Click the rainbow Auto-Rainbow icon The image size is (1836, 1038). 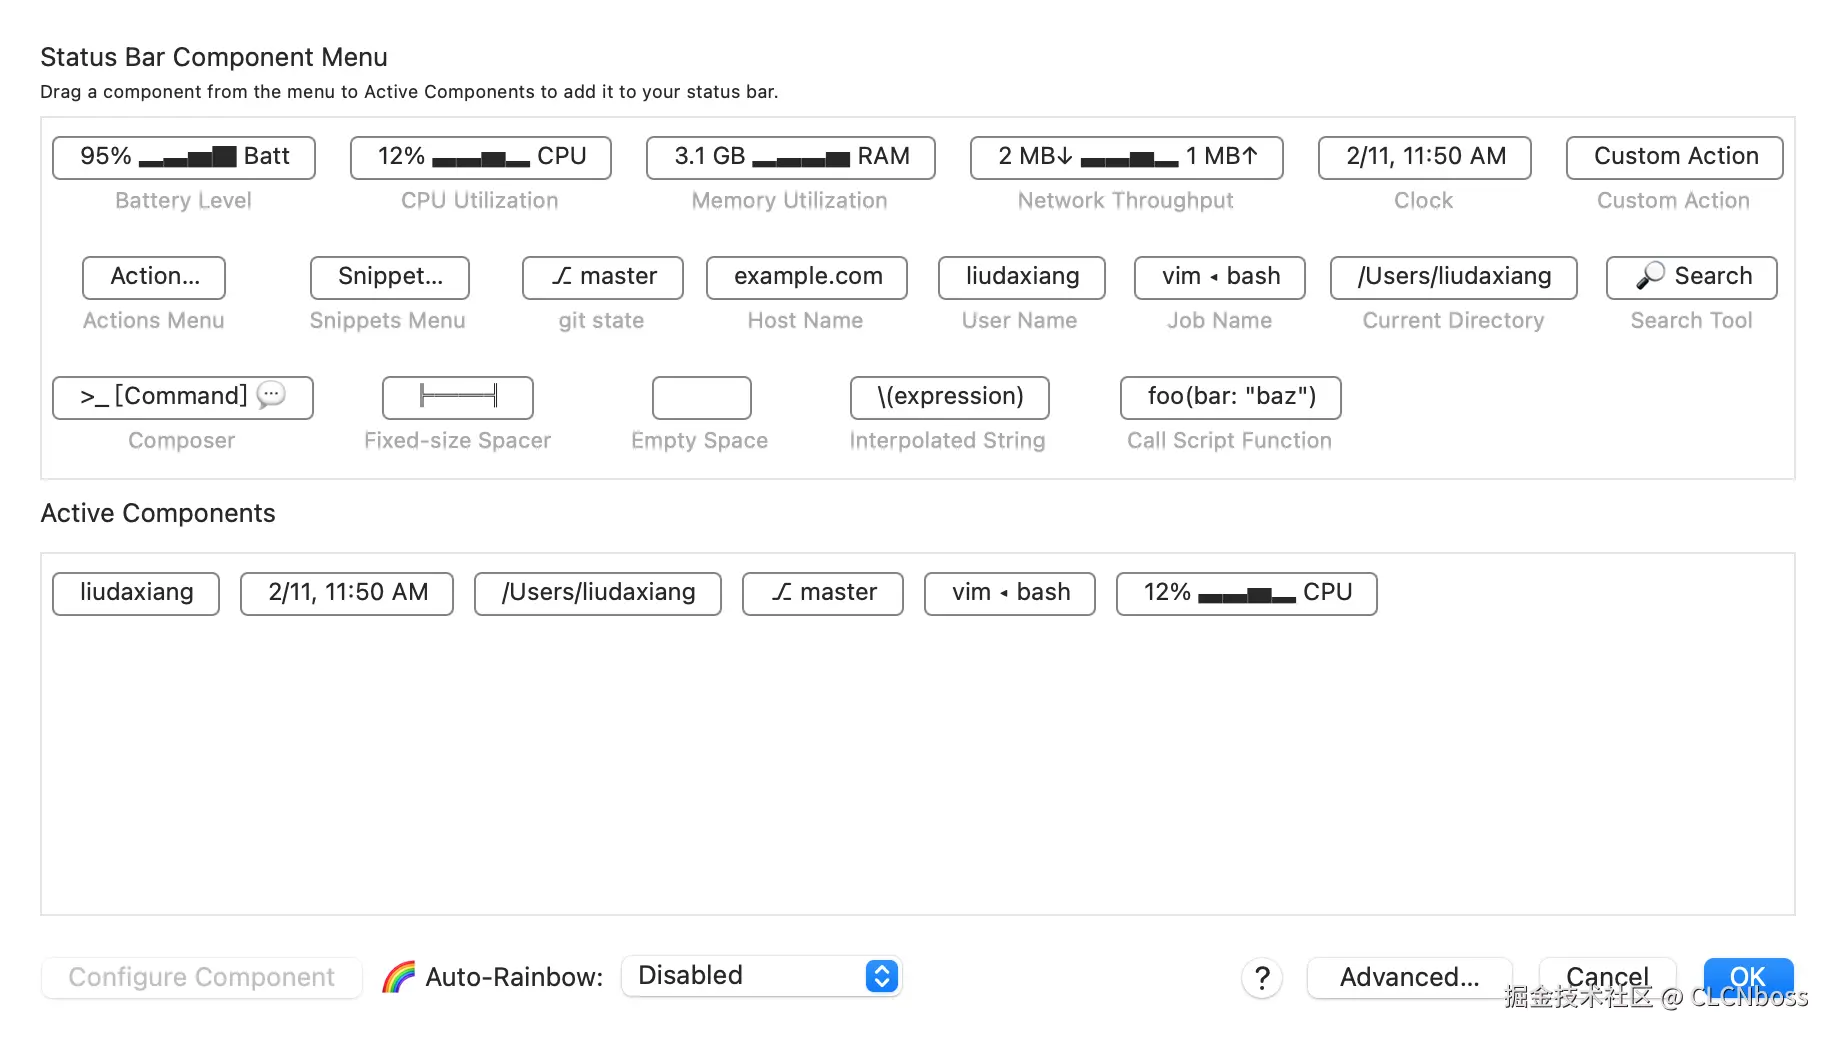coord(398,977)
